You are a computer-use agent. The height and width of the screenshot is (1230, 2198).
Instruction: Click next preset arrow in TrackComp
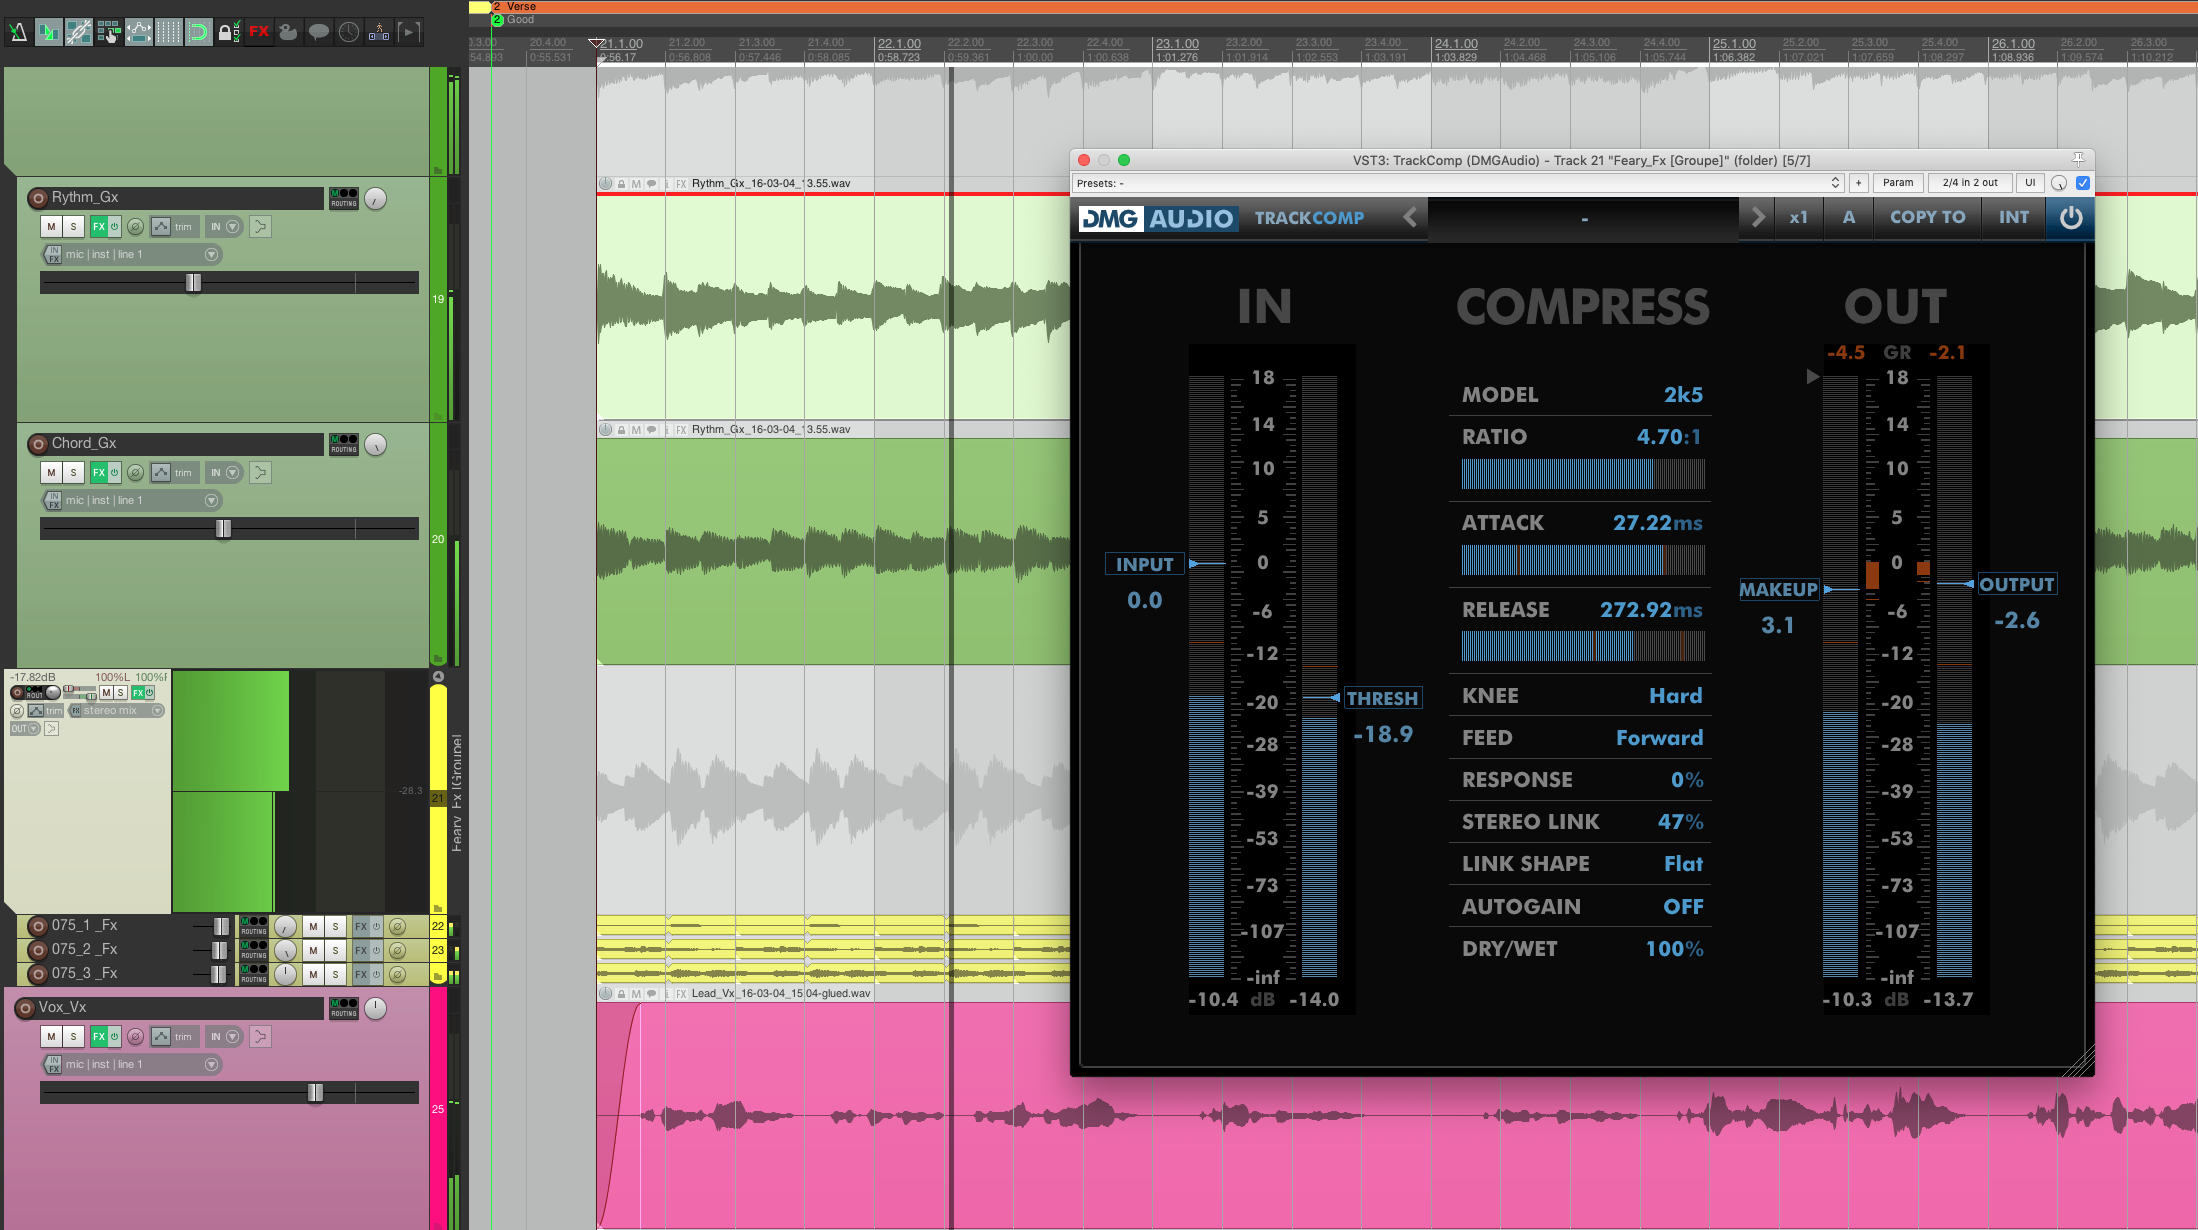pos(1758,218)
